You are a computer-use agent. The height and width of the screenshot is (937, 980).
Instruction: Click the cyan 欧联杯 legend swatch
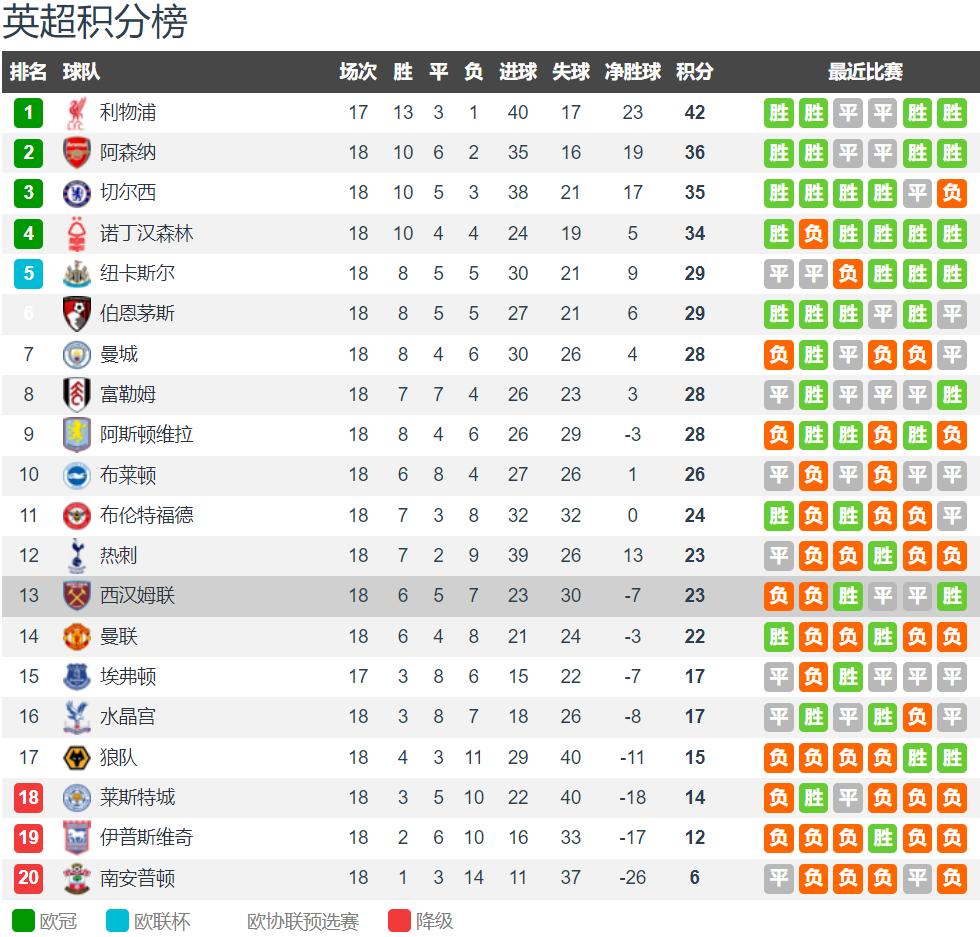118,921
